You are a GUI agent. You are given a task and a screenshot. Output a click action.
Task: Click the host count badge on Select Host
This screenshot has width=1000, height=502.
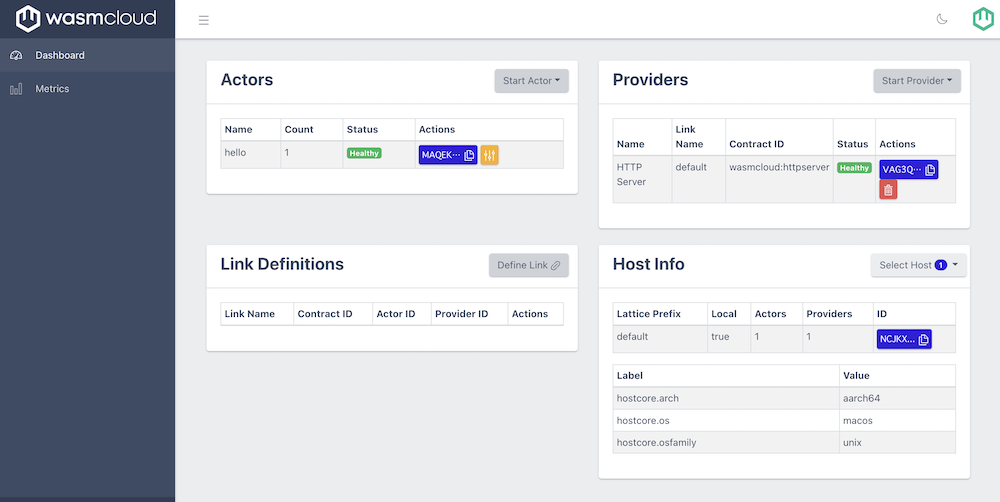[941, 265]
